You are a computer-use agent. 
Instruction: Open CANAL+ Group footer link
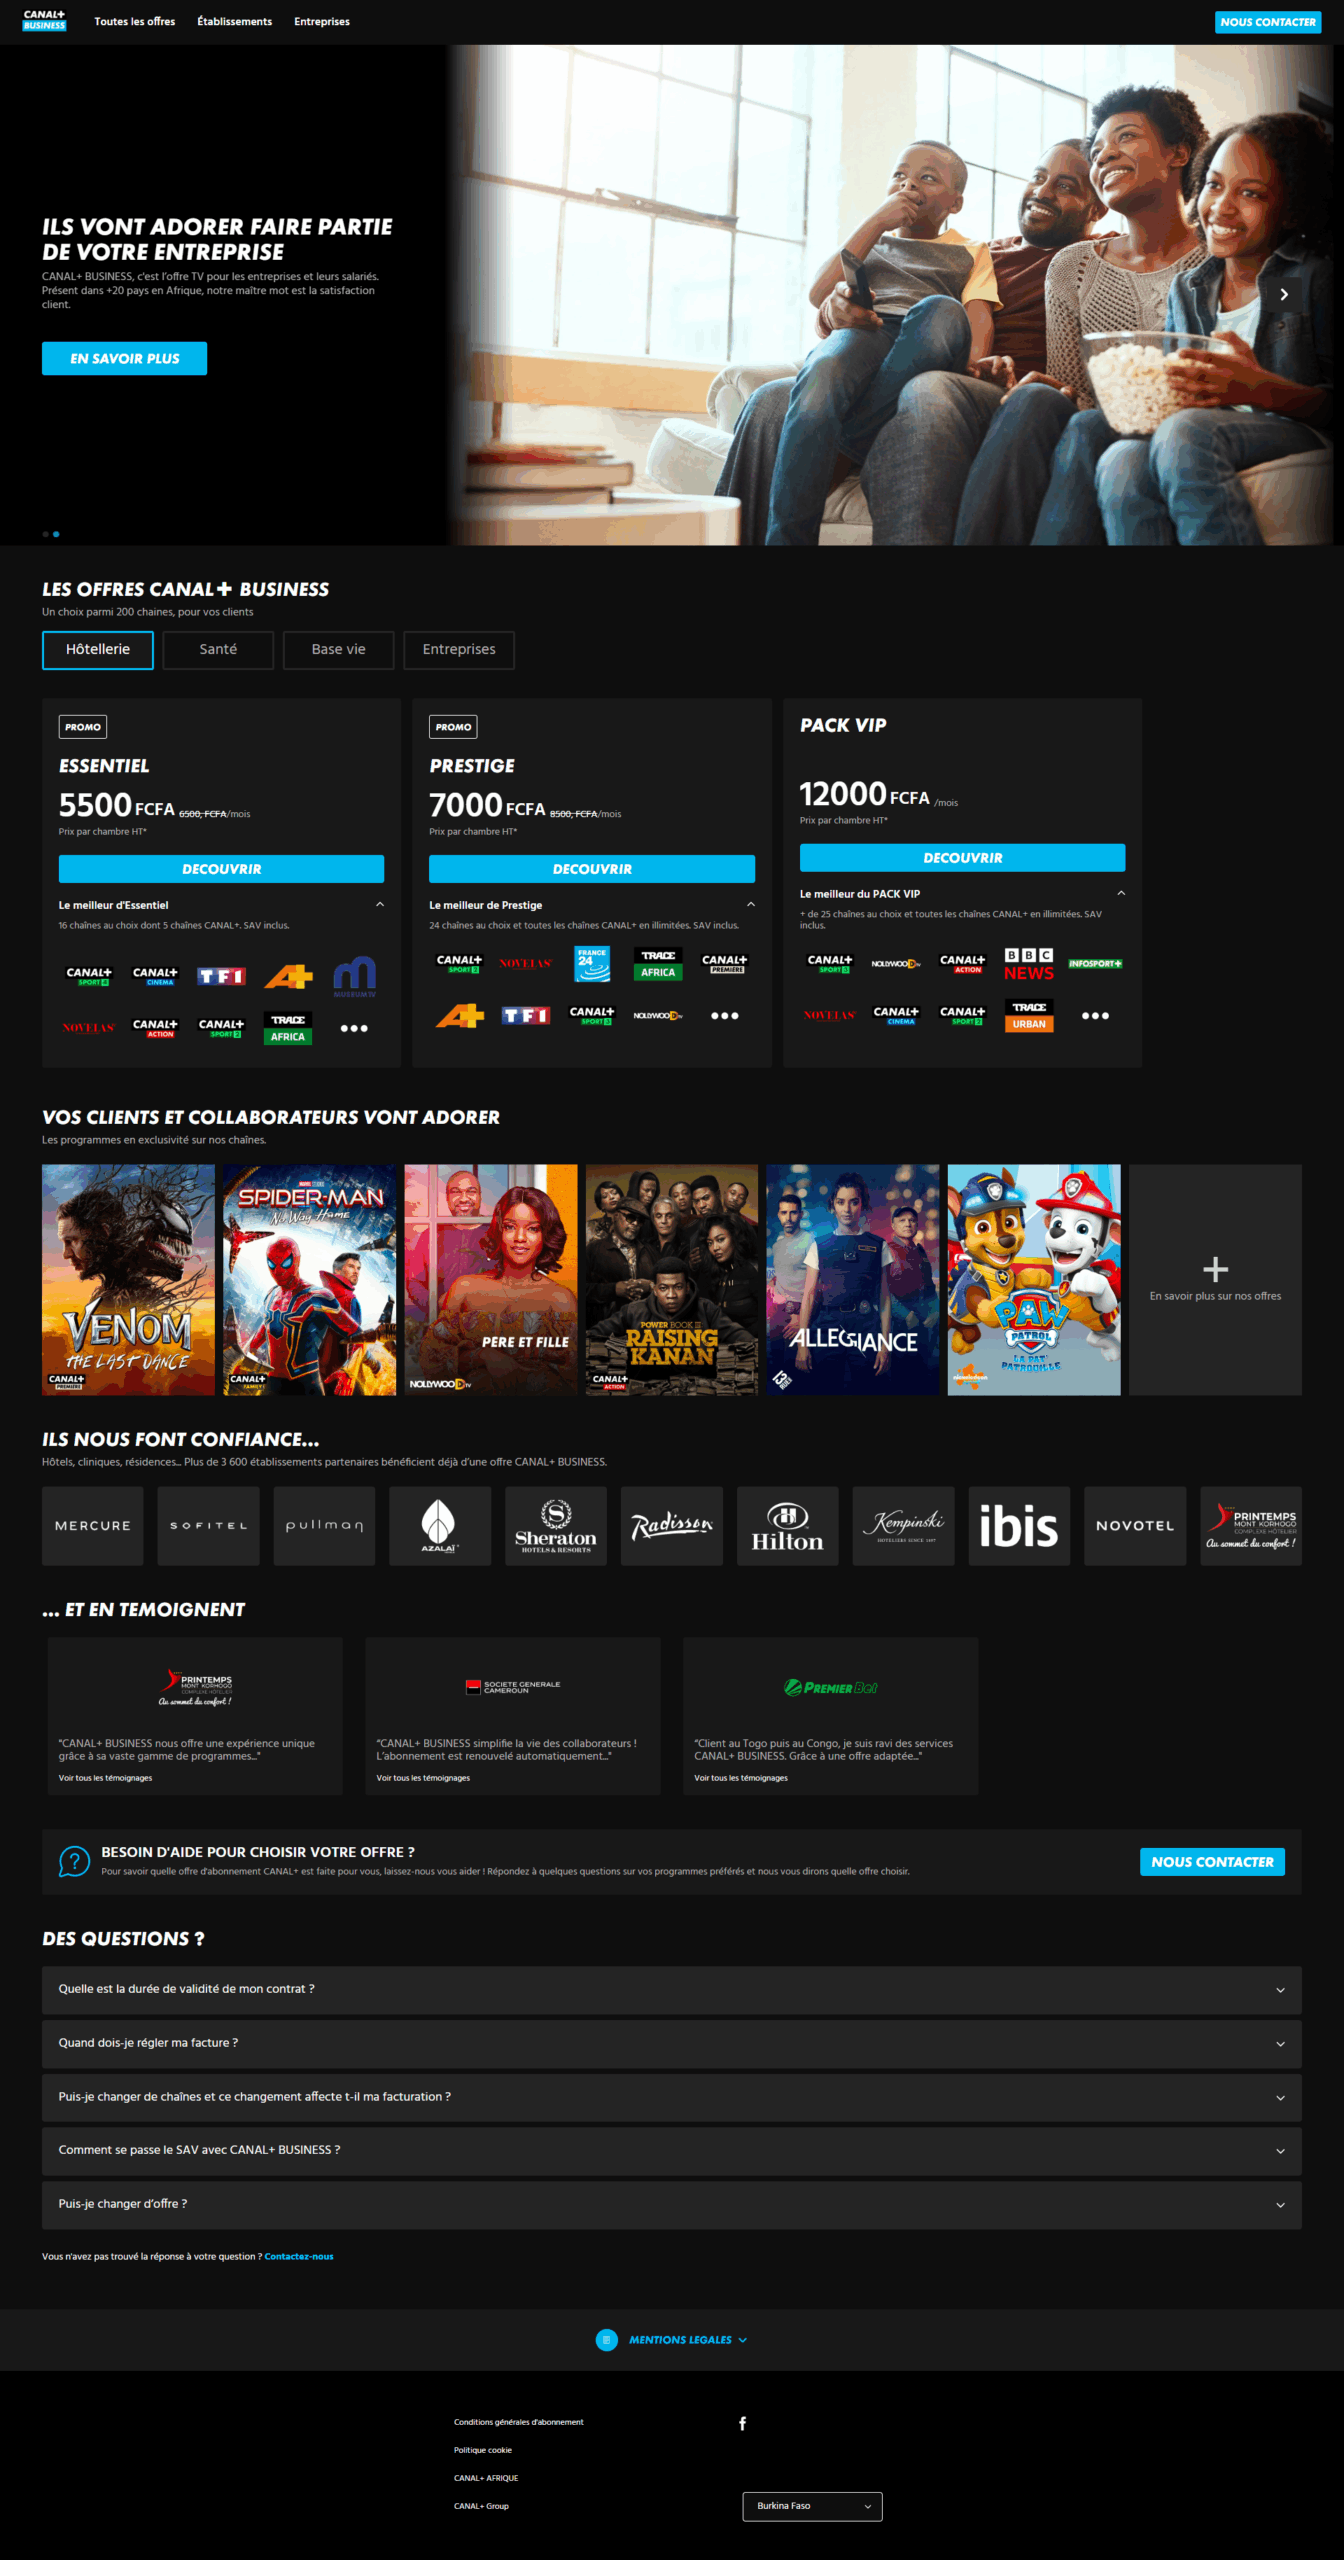point(481,2507)
